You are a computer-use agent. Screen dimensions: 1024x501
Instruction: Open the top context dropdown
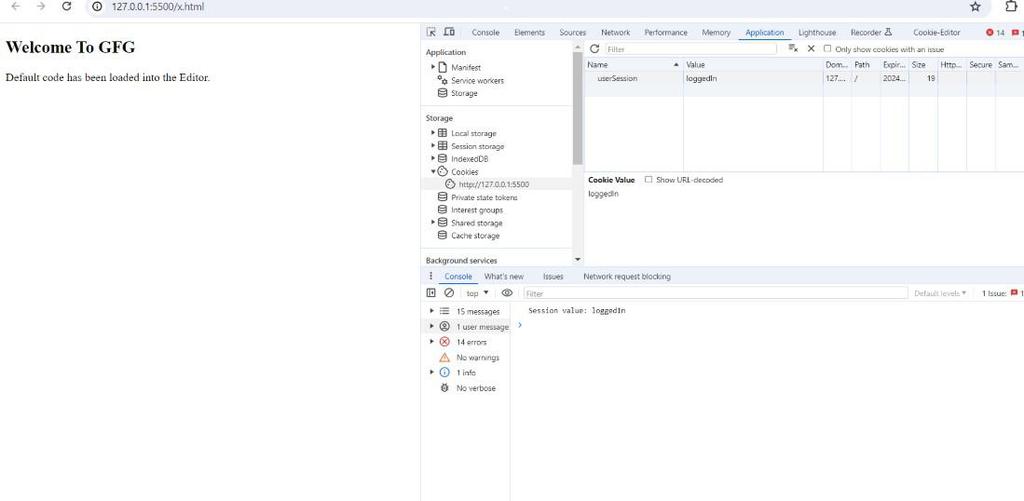tap(477, 293)
